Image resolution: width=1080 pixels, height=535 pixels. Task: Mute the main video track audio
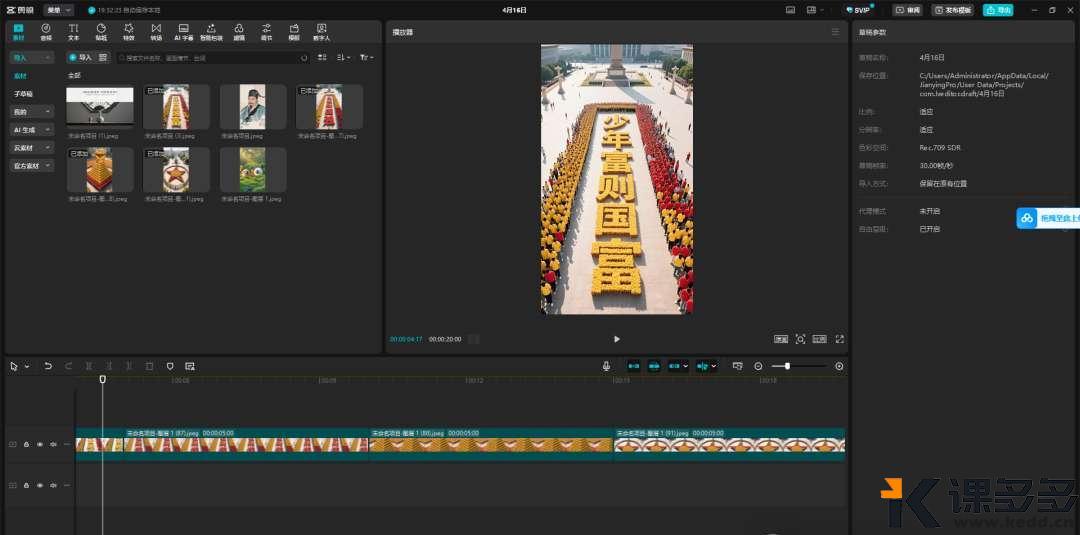click(x=53, y=444)
